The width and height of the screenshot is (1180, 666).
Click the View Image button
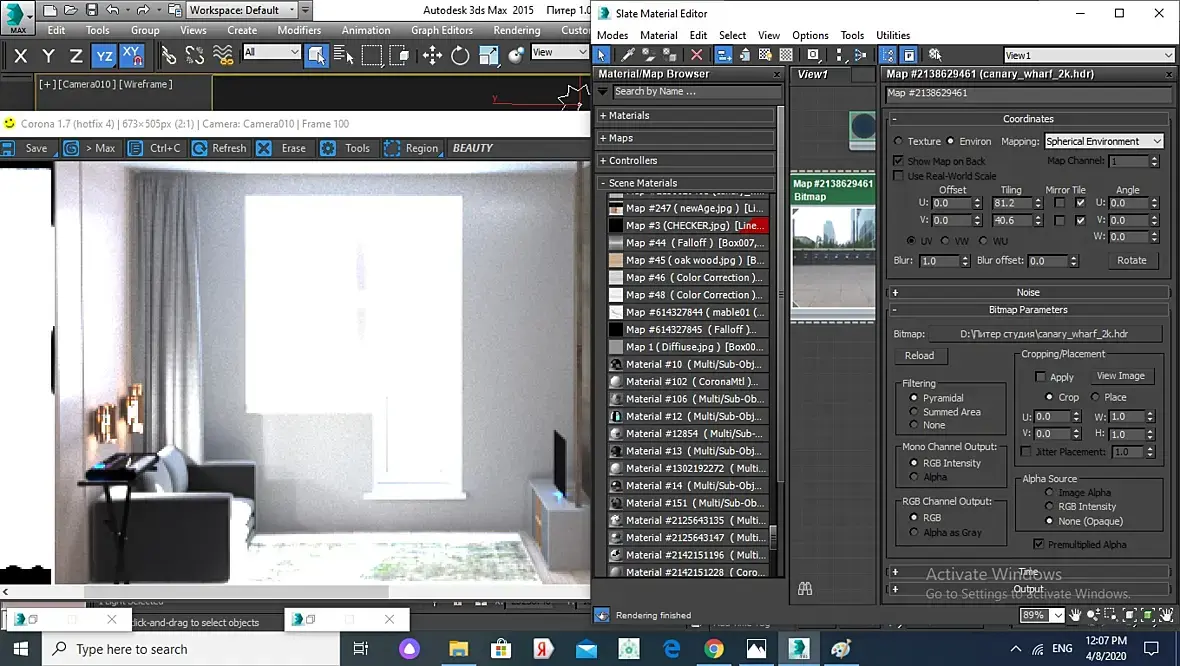(1120, 376)
